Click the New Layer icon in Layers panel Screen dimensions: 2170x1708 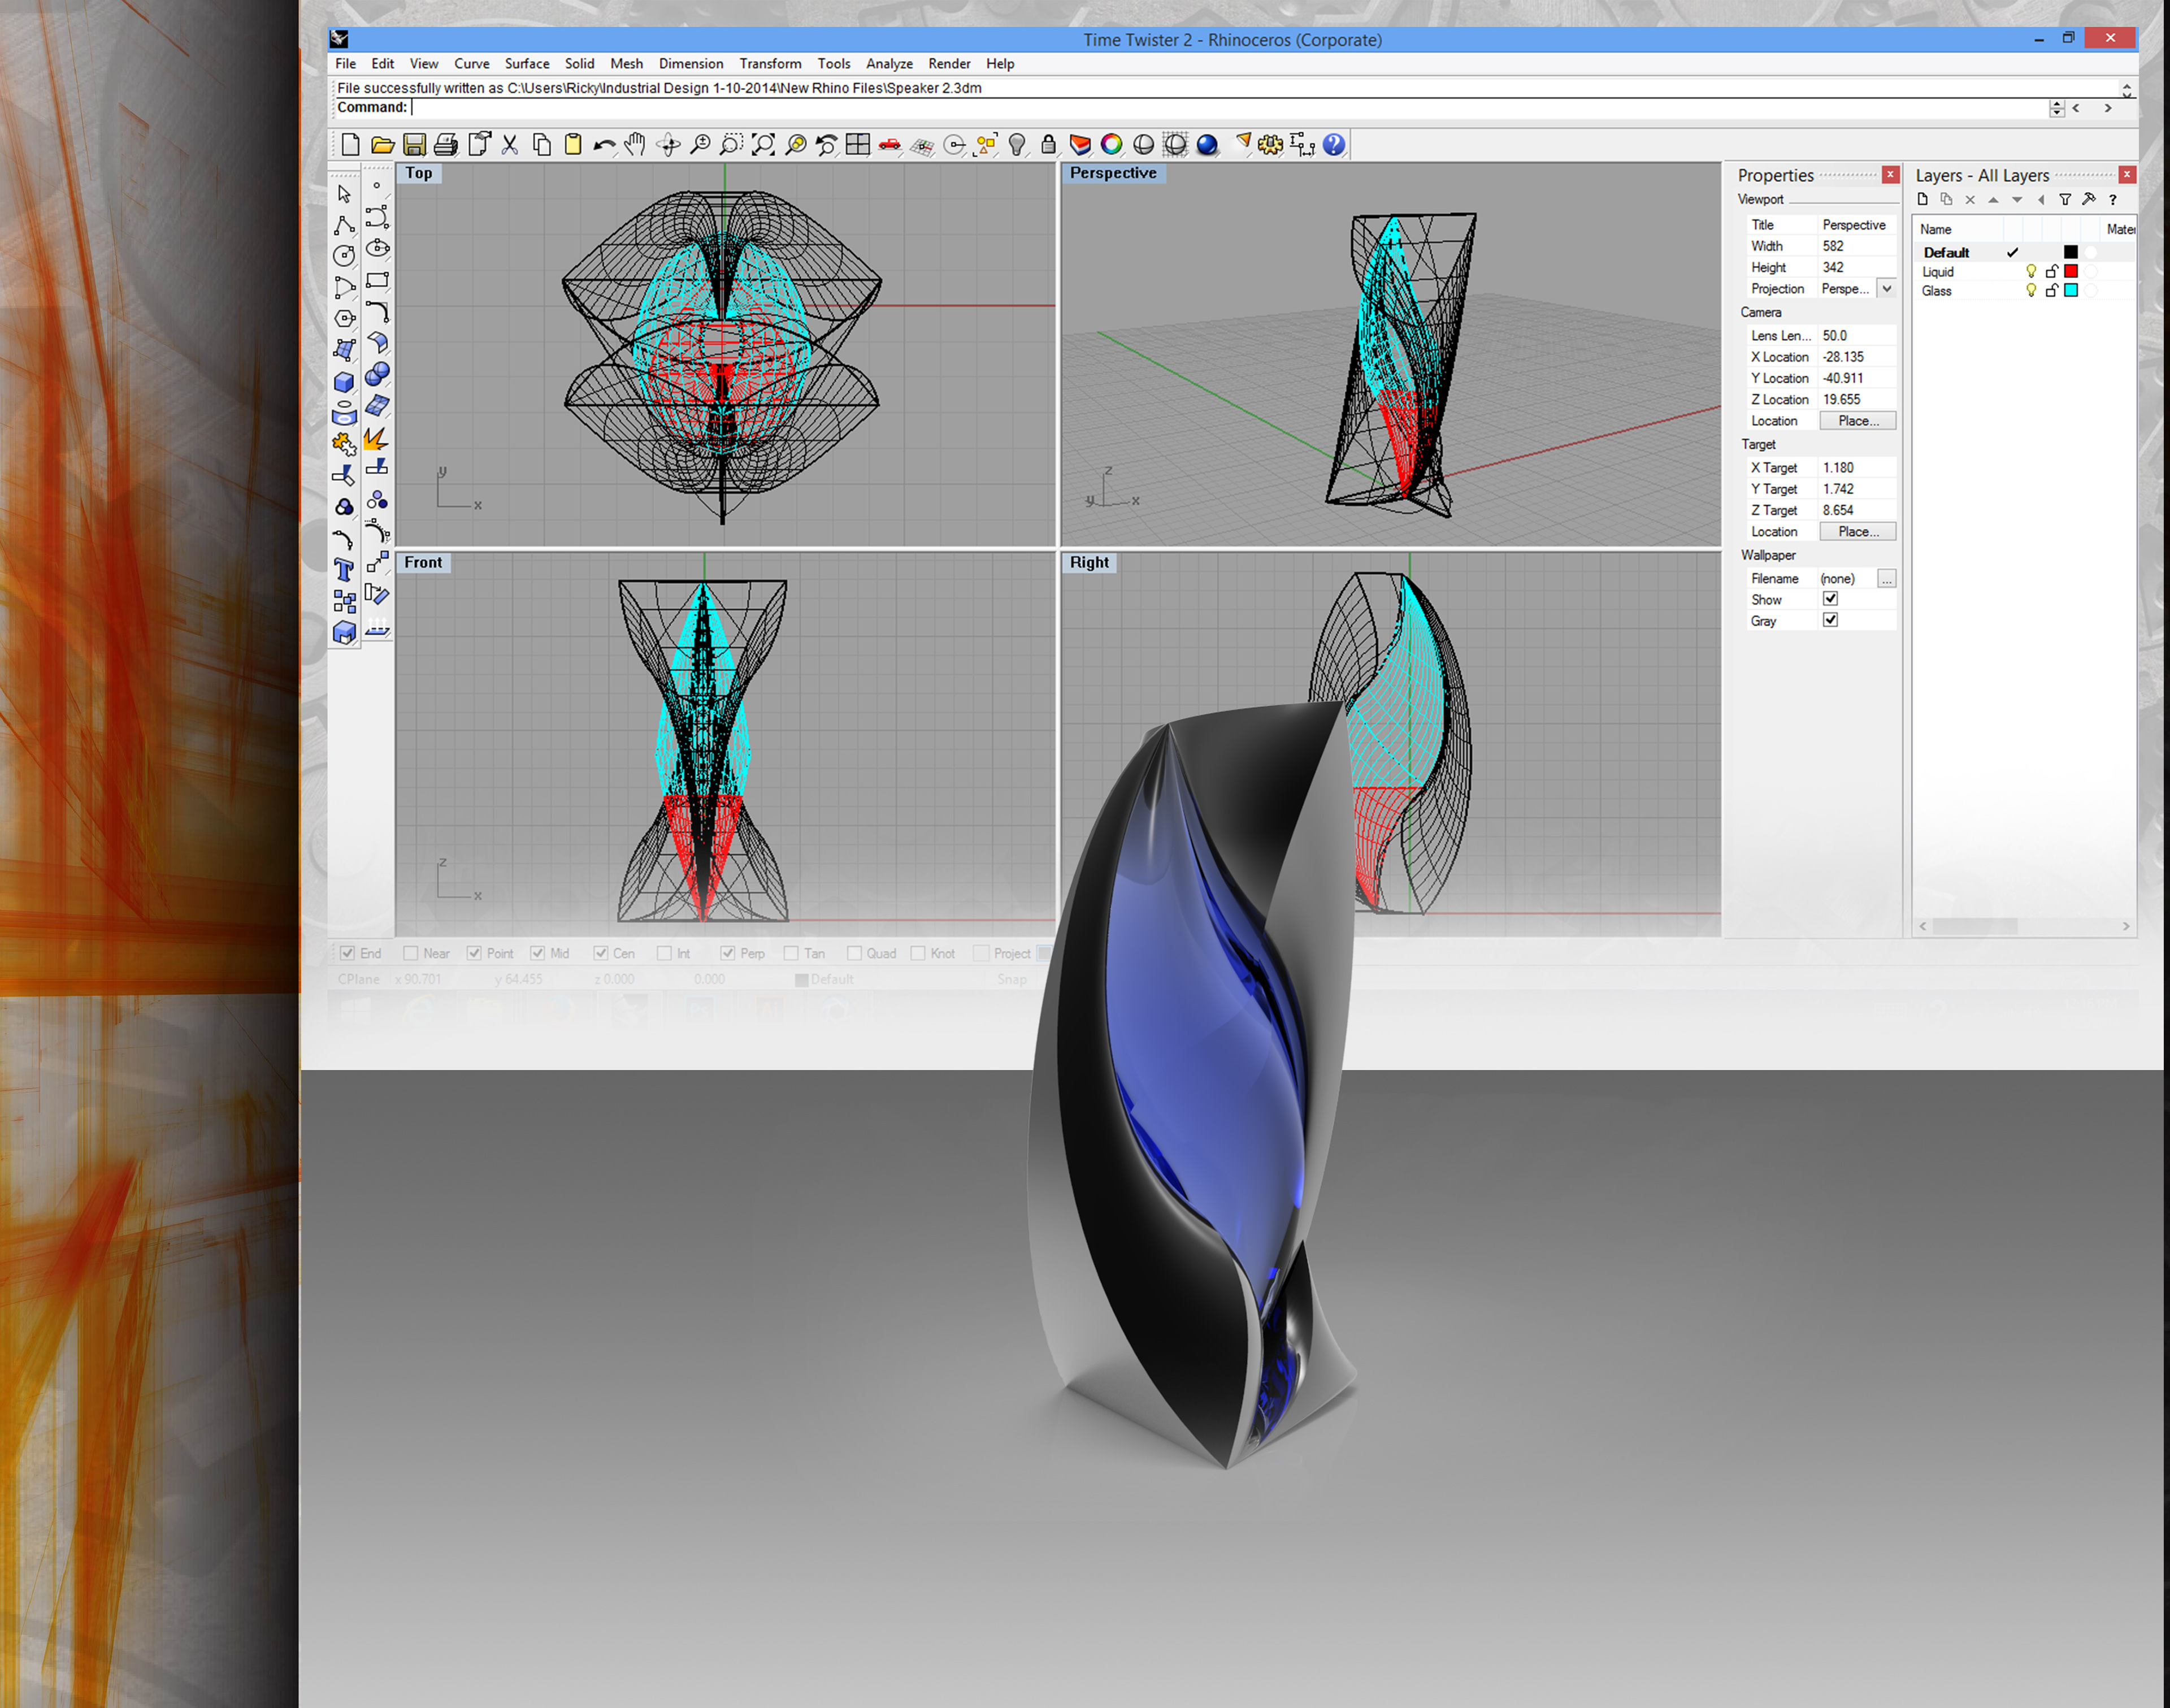(x=1922, y=200)
